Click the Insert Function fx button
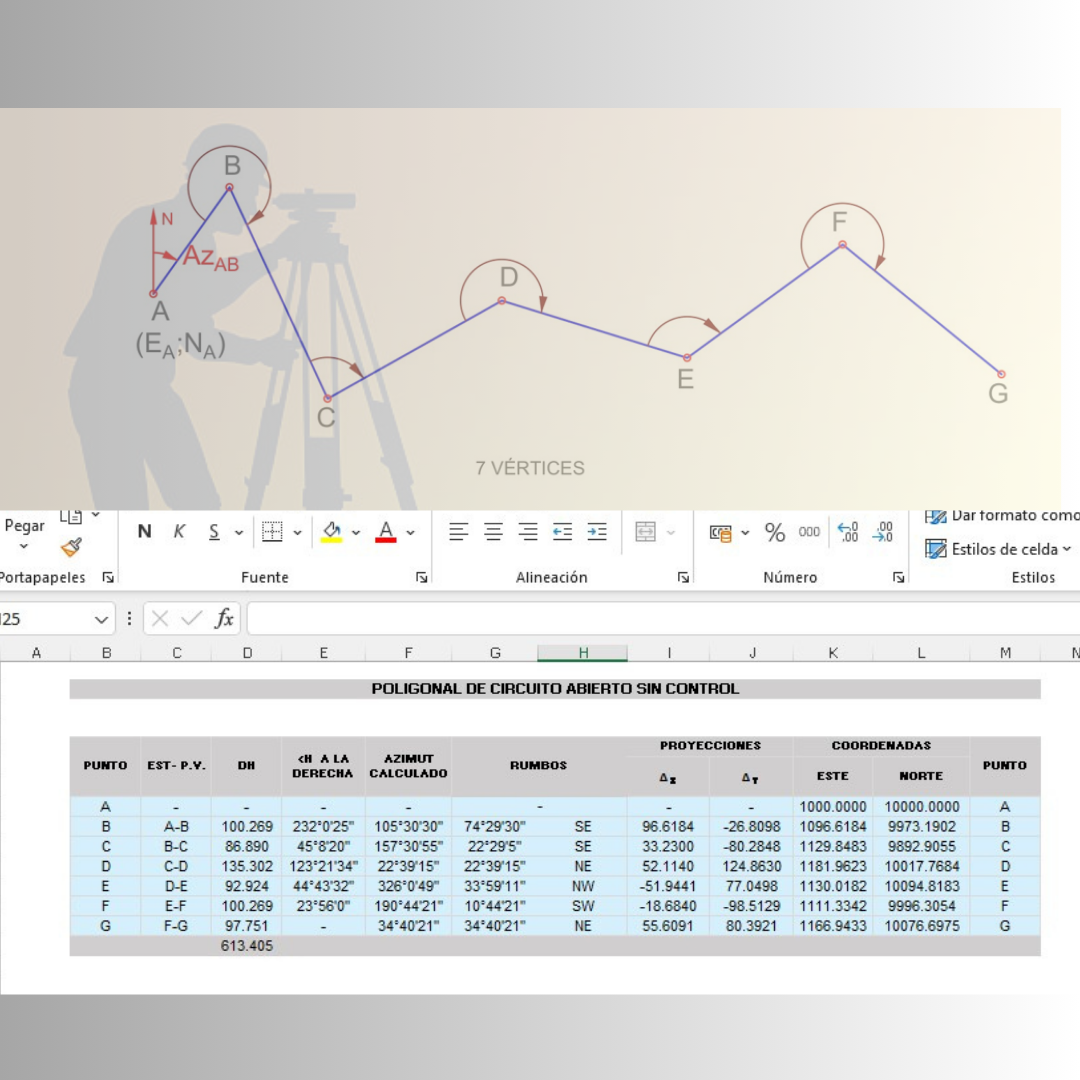The height and width of the screenshot is (1080, 1080). [224, 619]
